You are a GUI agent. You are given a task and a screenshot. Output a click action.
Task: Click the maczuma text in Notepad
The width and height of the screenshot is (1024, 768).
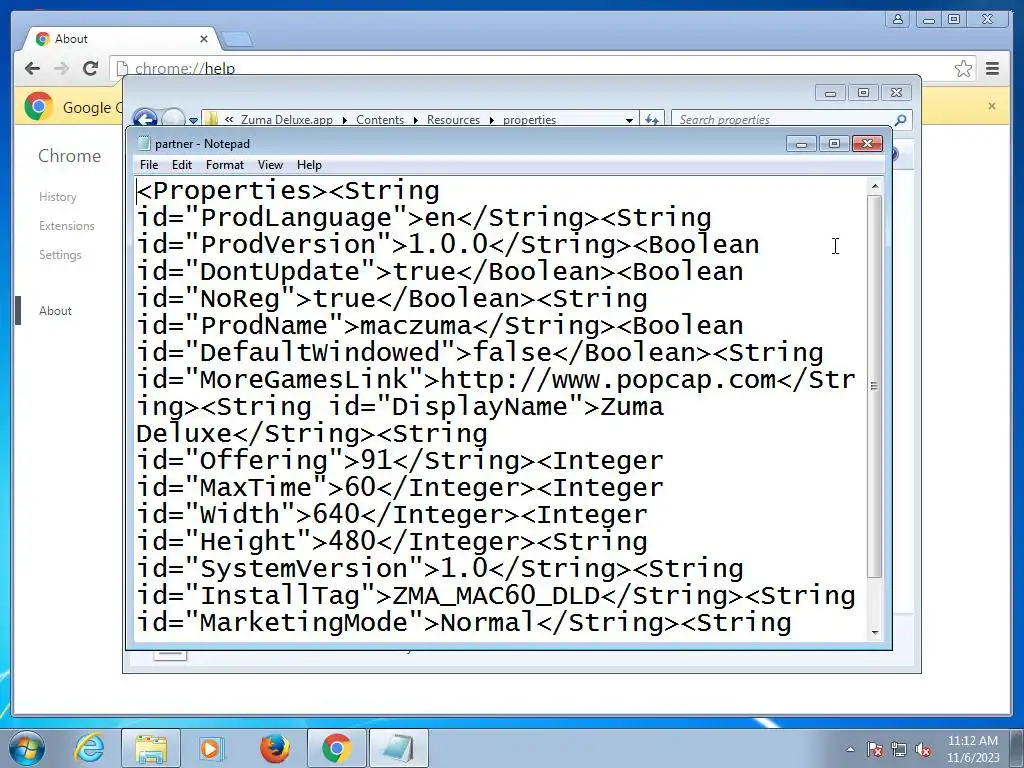[415, 325]
